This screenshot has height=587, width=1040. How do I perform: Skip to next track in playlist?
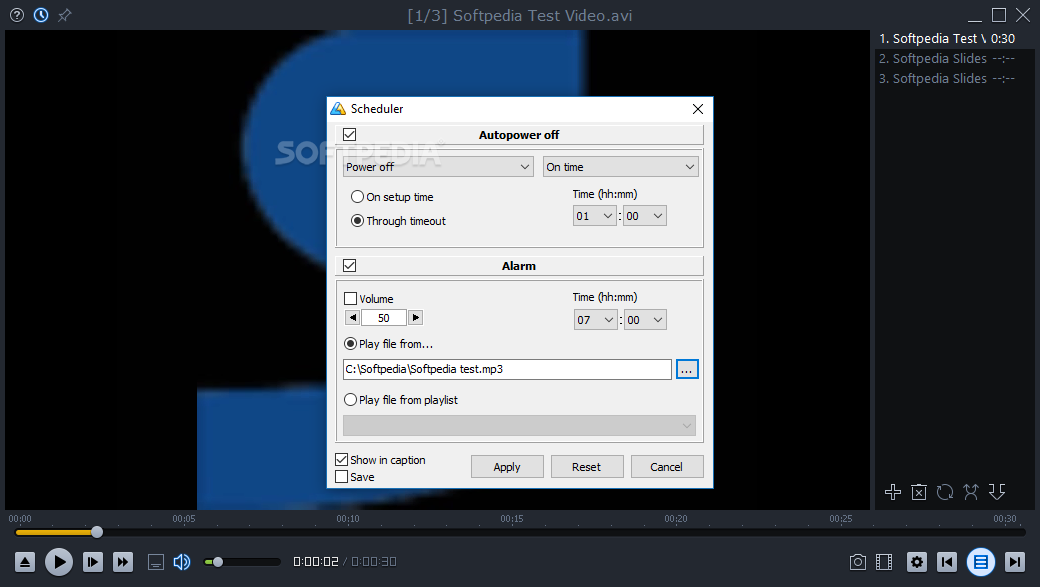[x=1015, y=562]
